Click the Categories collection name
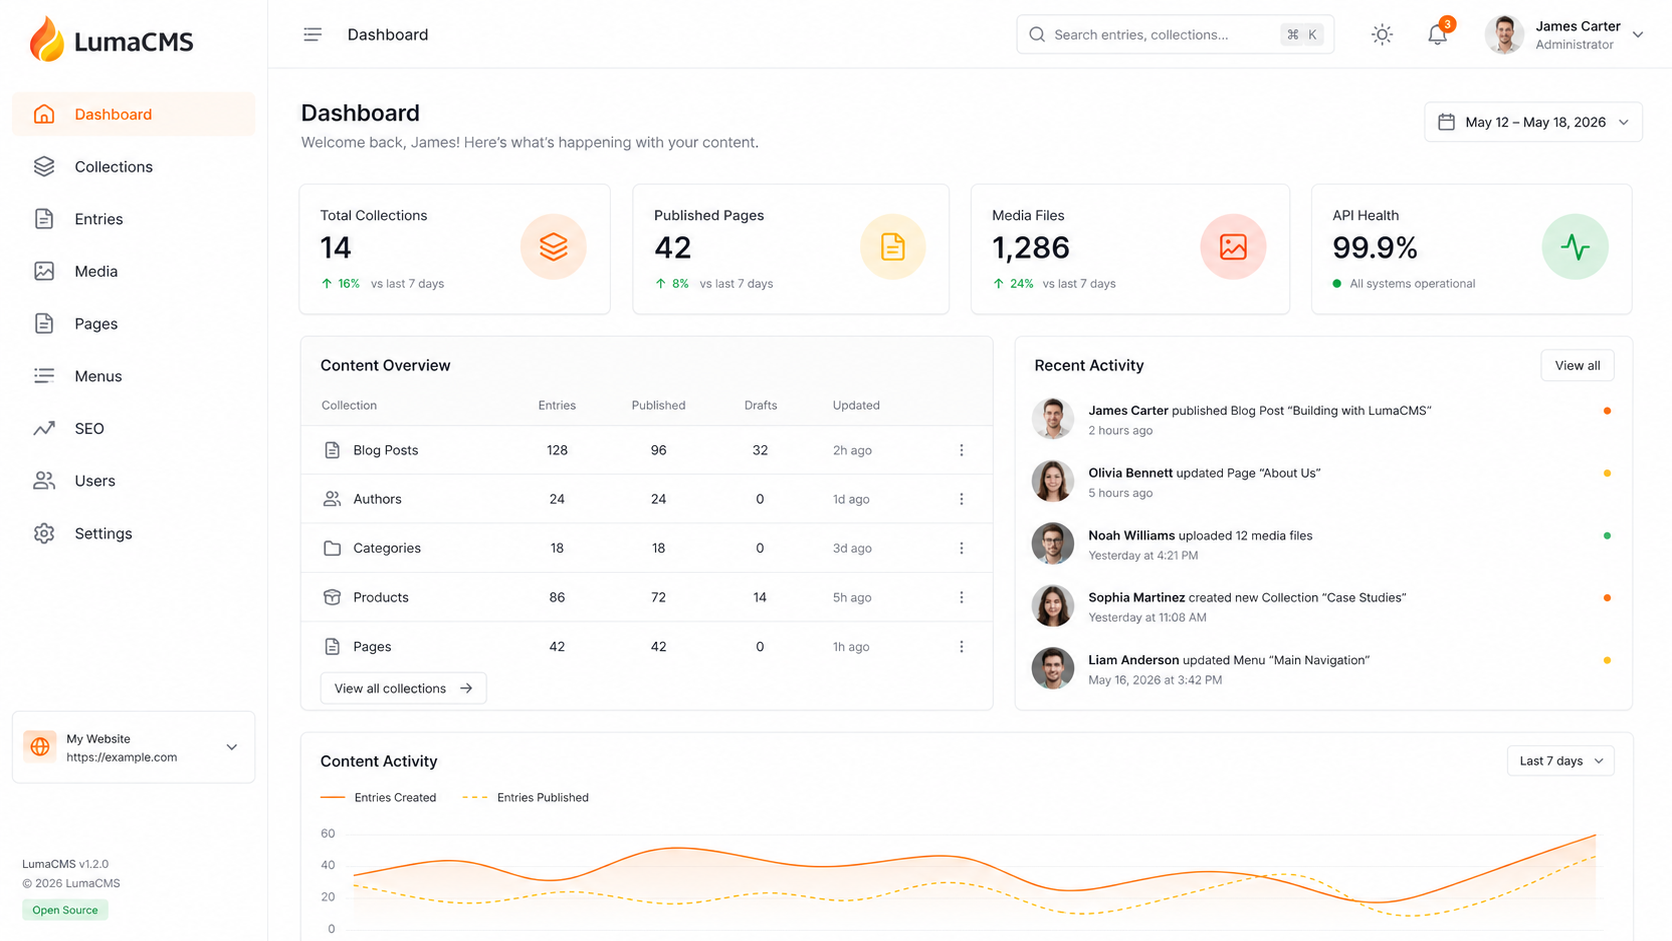 [x=386, y=548]
